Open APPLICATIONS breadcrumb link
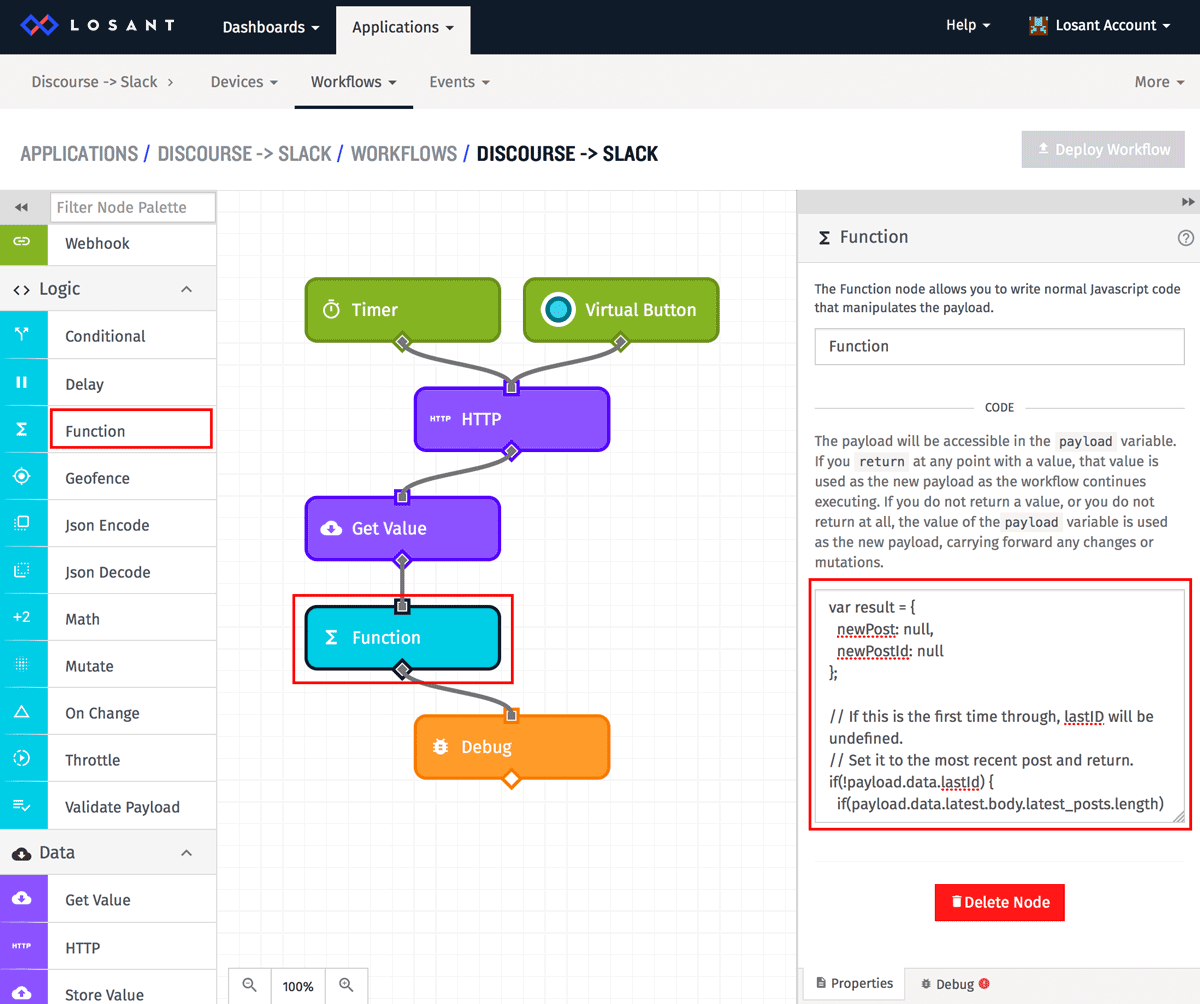The image size is (1200, 1004). click(x=79, y=154)
